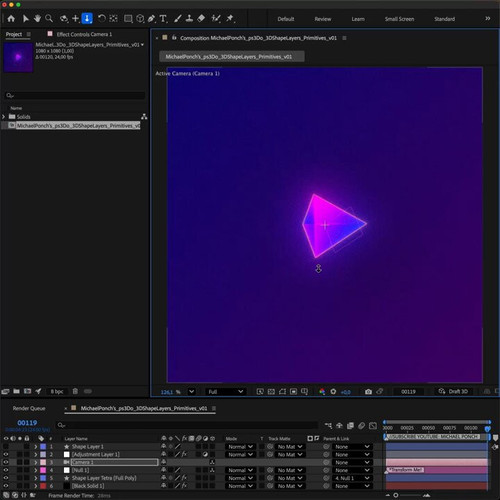Select the Zoom magnifier tool
Screen dimensions: 500x500
click(49, 19)
